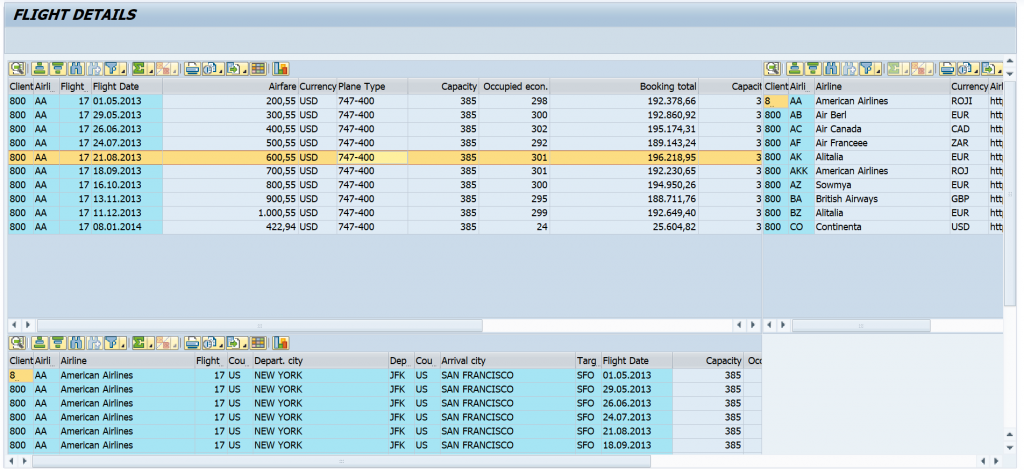Sort descending in the Airfare grid toolbar
Image resolution: width=1024 pixels, height=470 pixels.
click(x=58, y=69)
